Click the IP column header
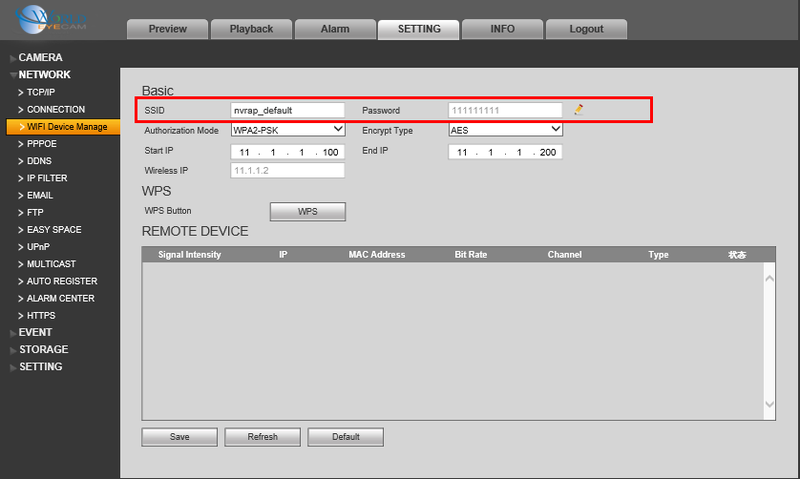Viewport: 800px width, 479px height. [283, 255]
